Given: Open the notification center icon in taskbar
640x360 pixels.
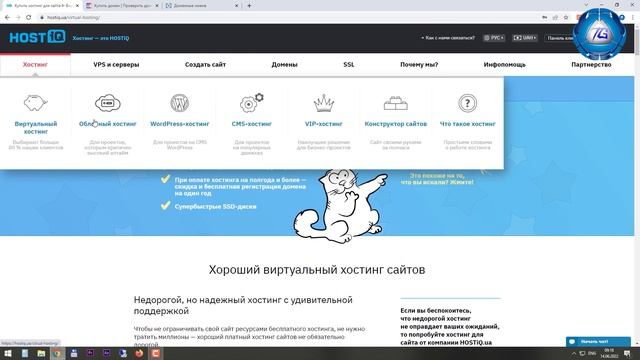Looking at the screenshot, I should [x=627, y=353].
